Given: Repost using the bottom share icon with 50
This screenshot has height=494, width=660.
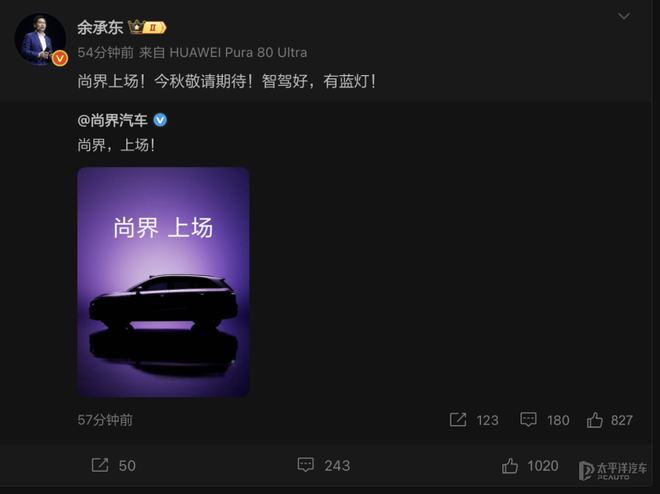Looking at the screenshot, I should coord(100,465).
